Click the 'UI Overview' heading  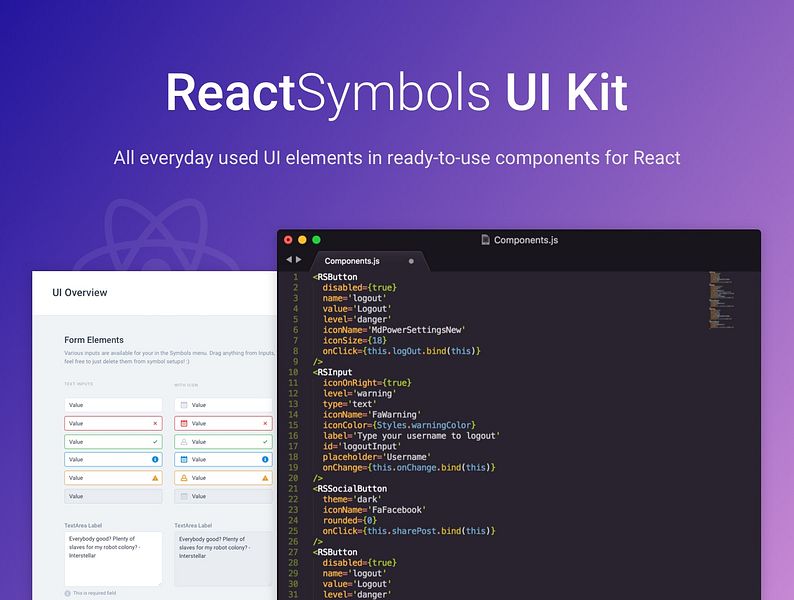coord(80,293)
